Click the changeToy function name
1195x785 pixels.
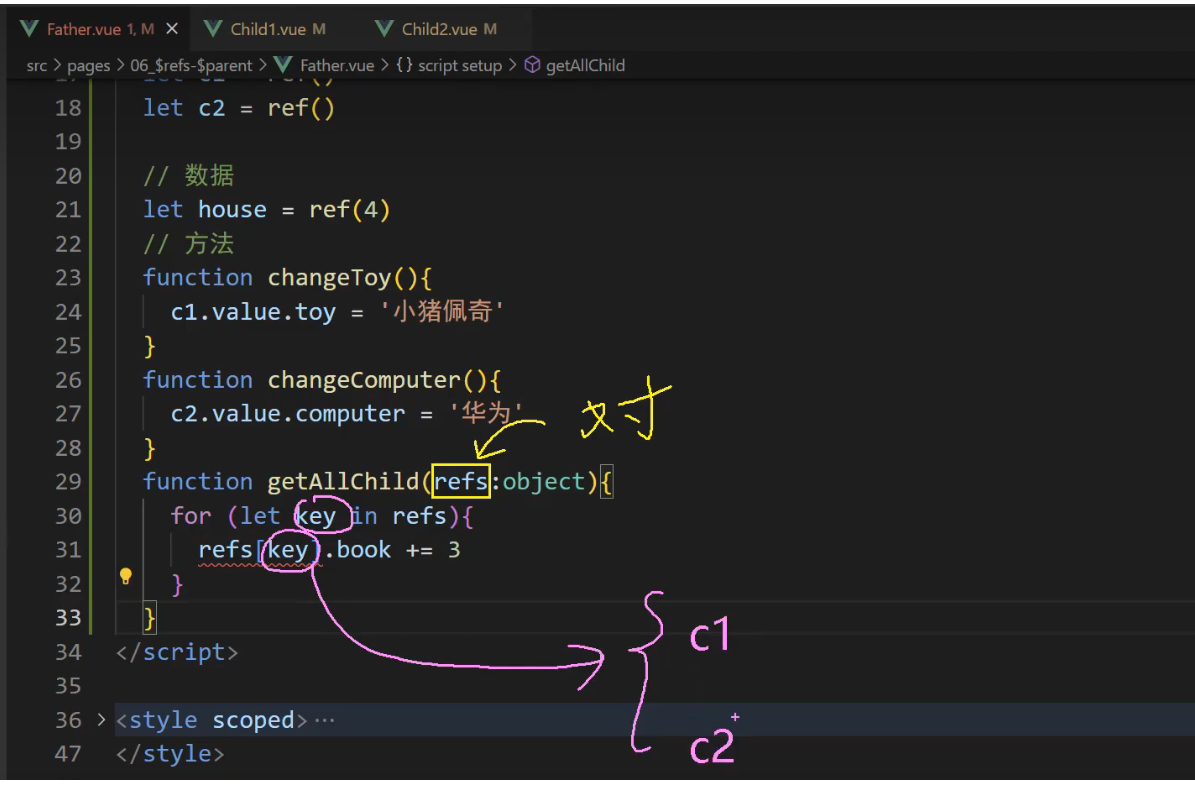tap(329, 278)
